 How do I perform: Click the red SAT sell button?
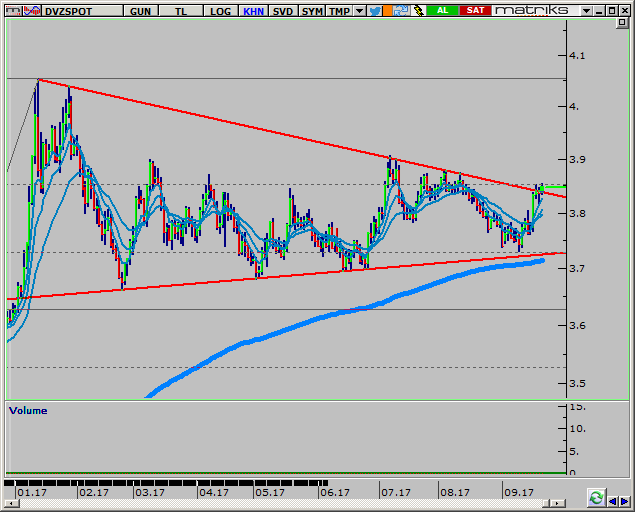(x=475, y=11)
